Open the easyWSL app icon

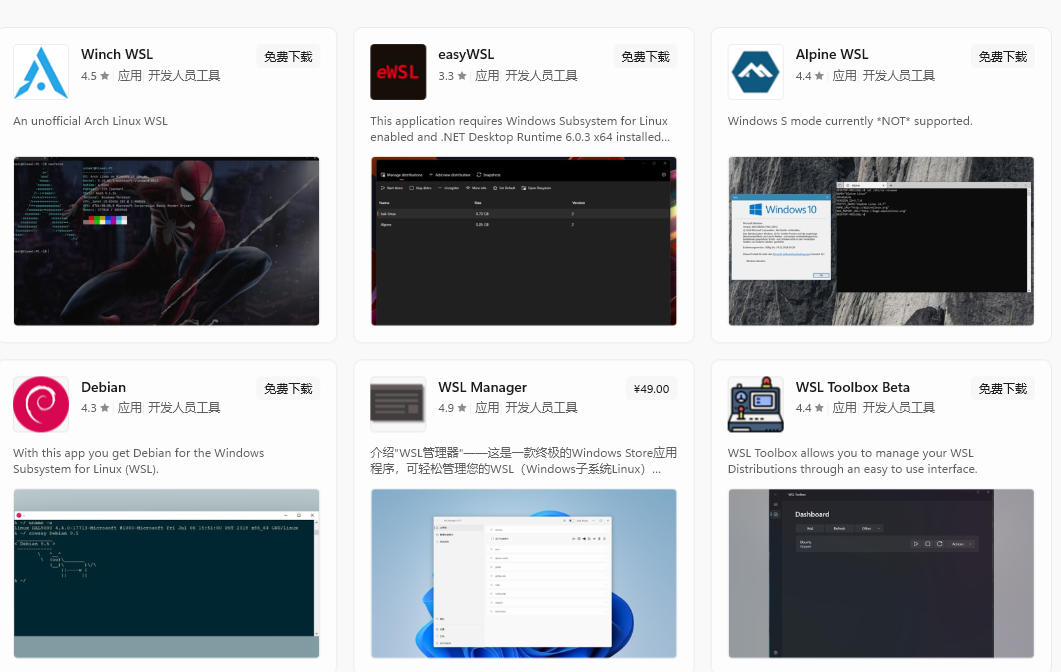coord(398,72)
